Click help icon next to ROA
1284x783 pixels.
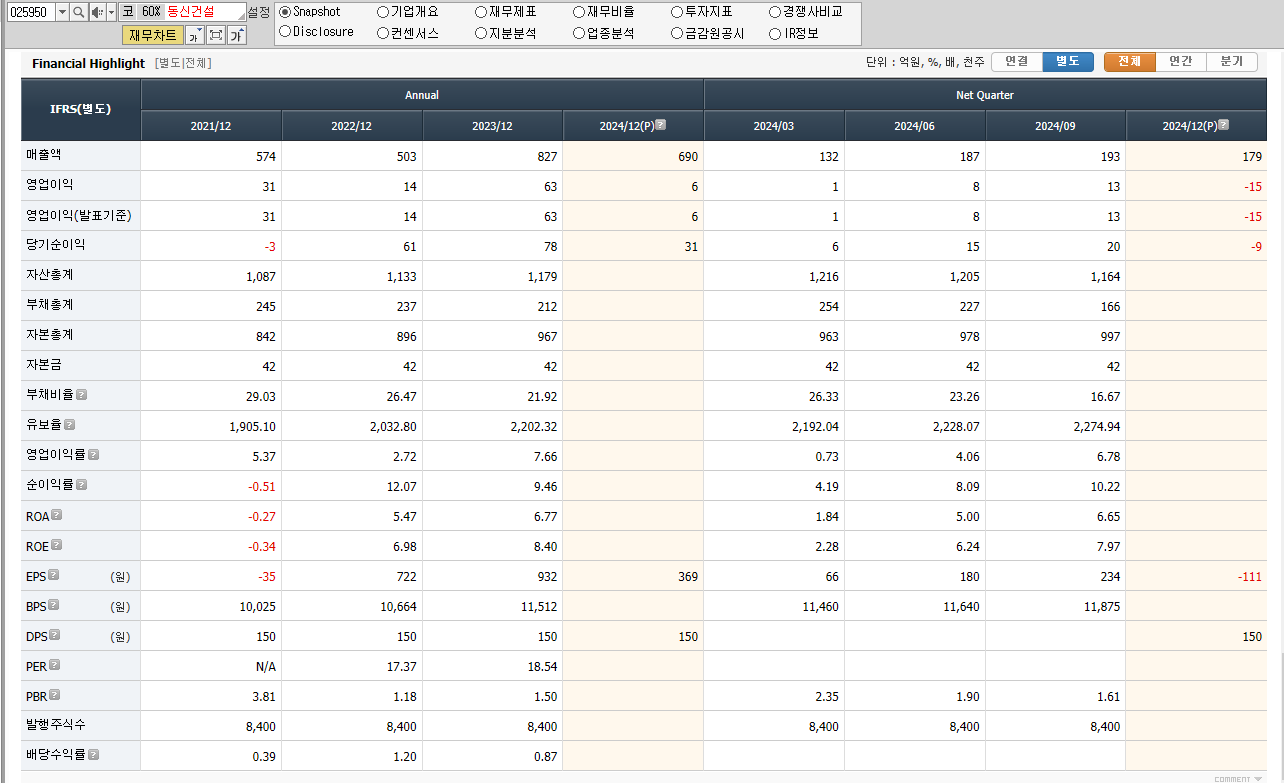[x=57, y=515]
